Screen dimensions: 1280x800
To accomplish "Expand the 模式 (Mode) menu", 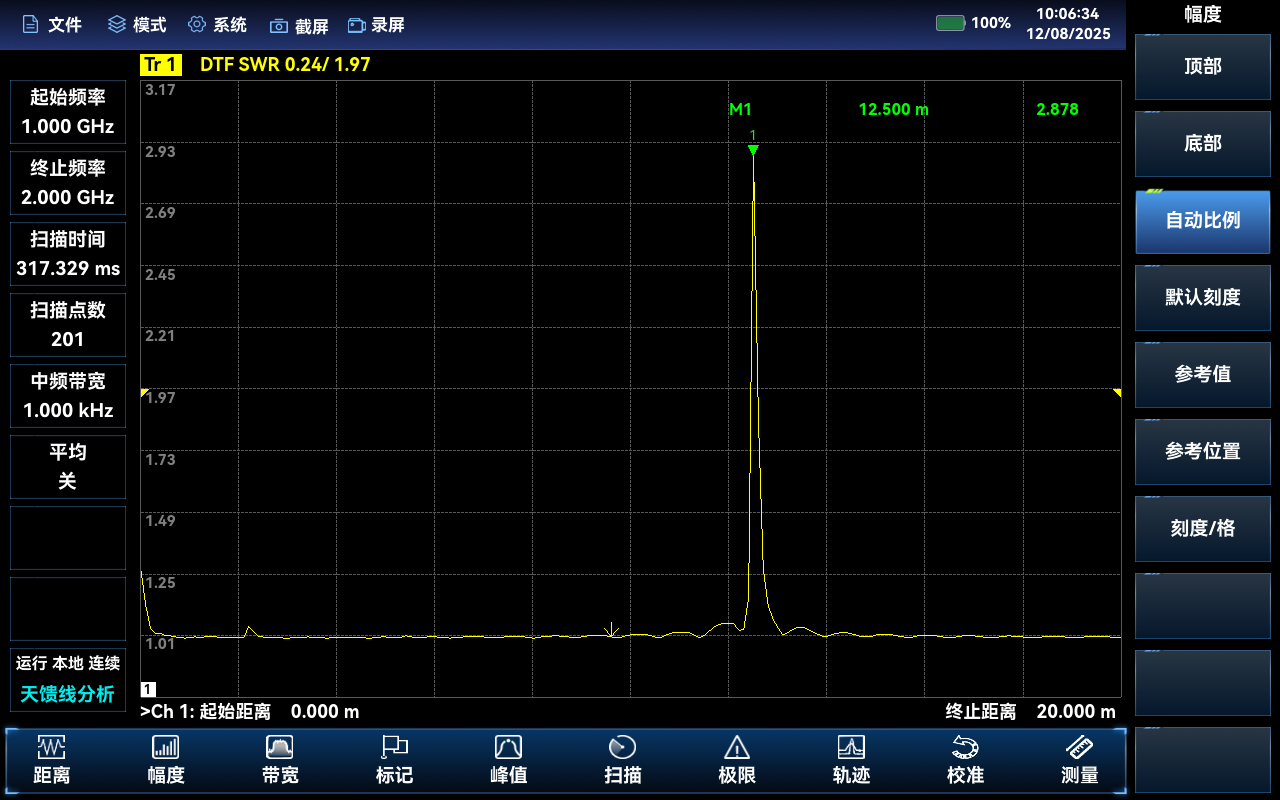I will [137, 25].
